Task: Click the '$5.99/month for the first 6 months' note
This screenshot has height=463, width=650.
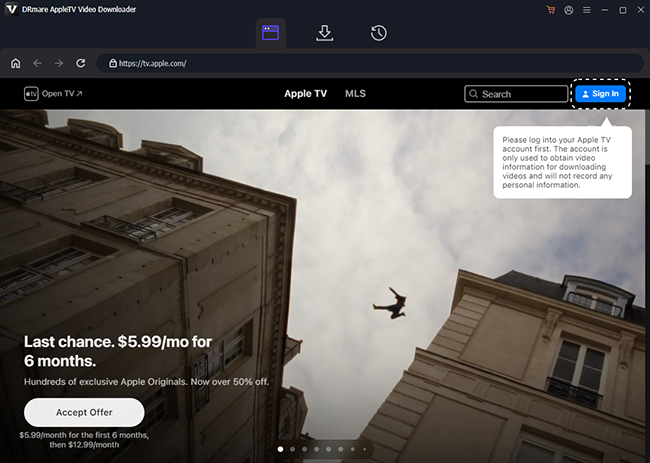Action: pos(84,440)
